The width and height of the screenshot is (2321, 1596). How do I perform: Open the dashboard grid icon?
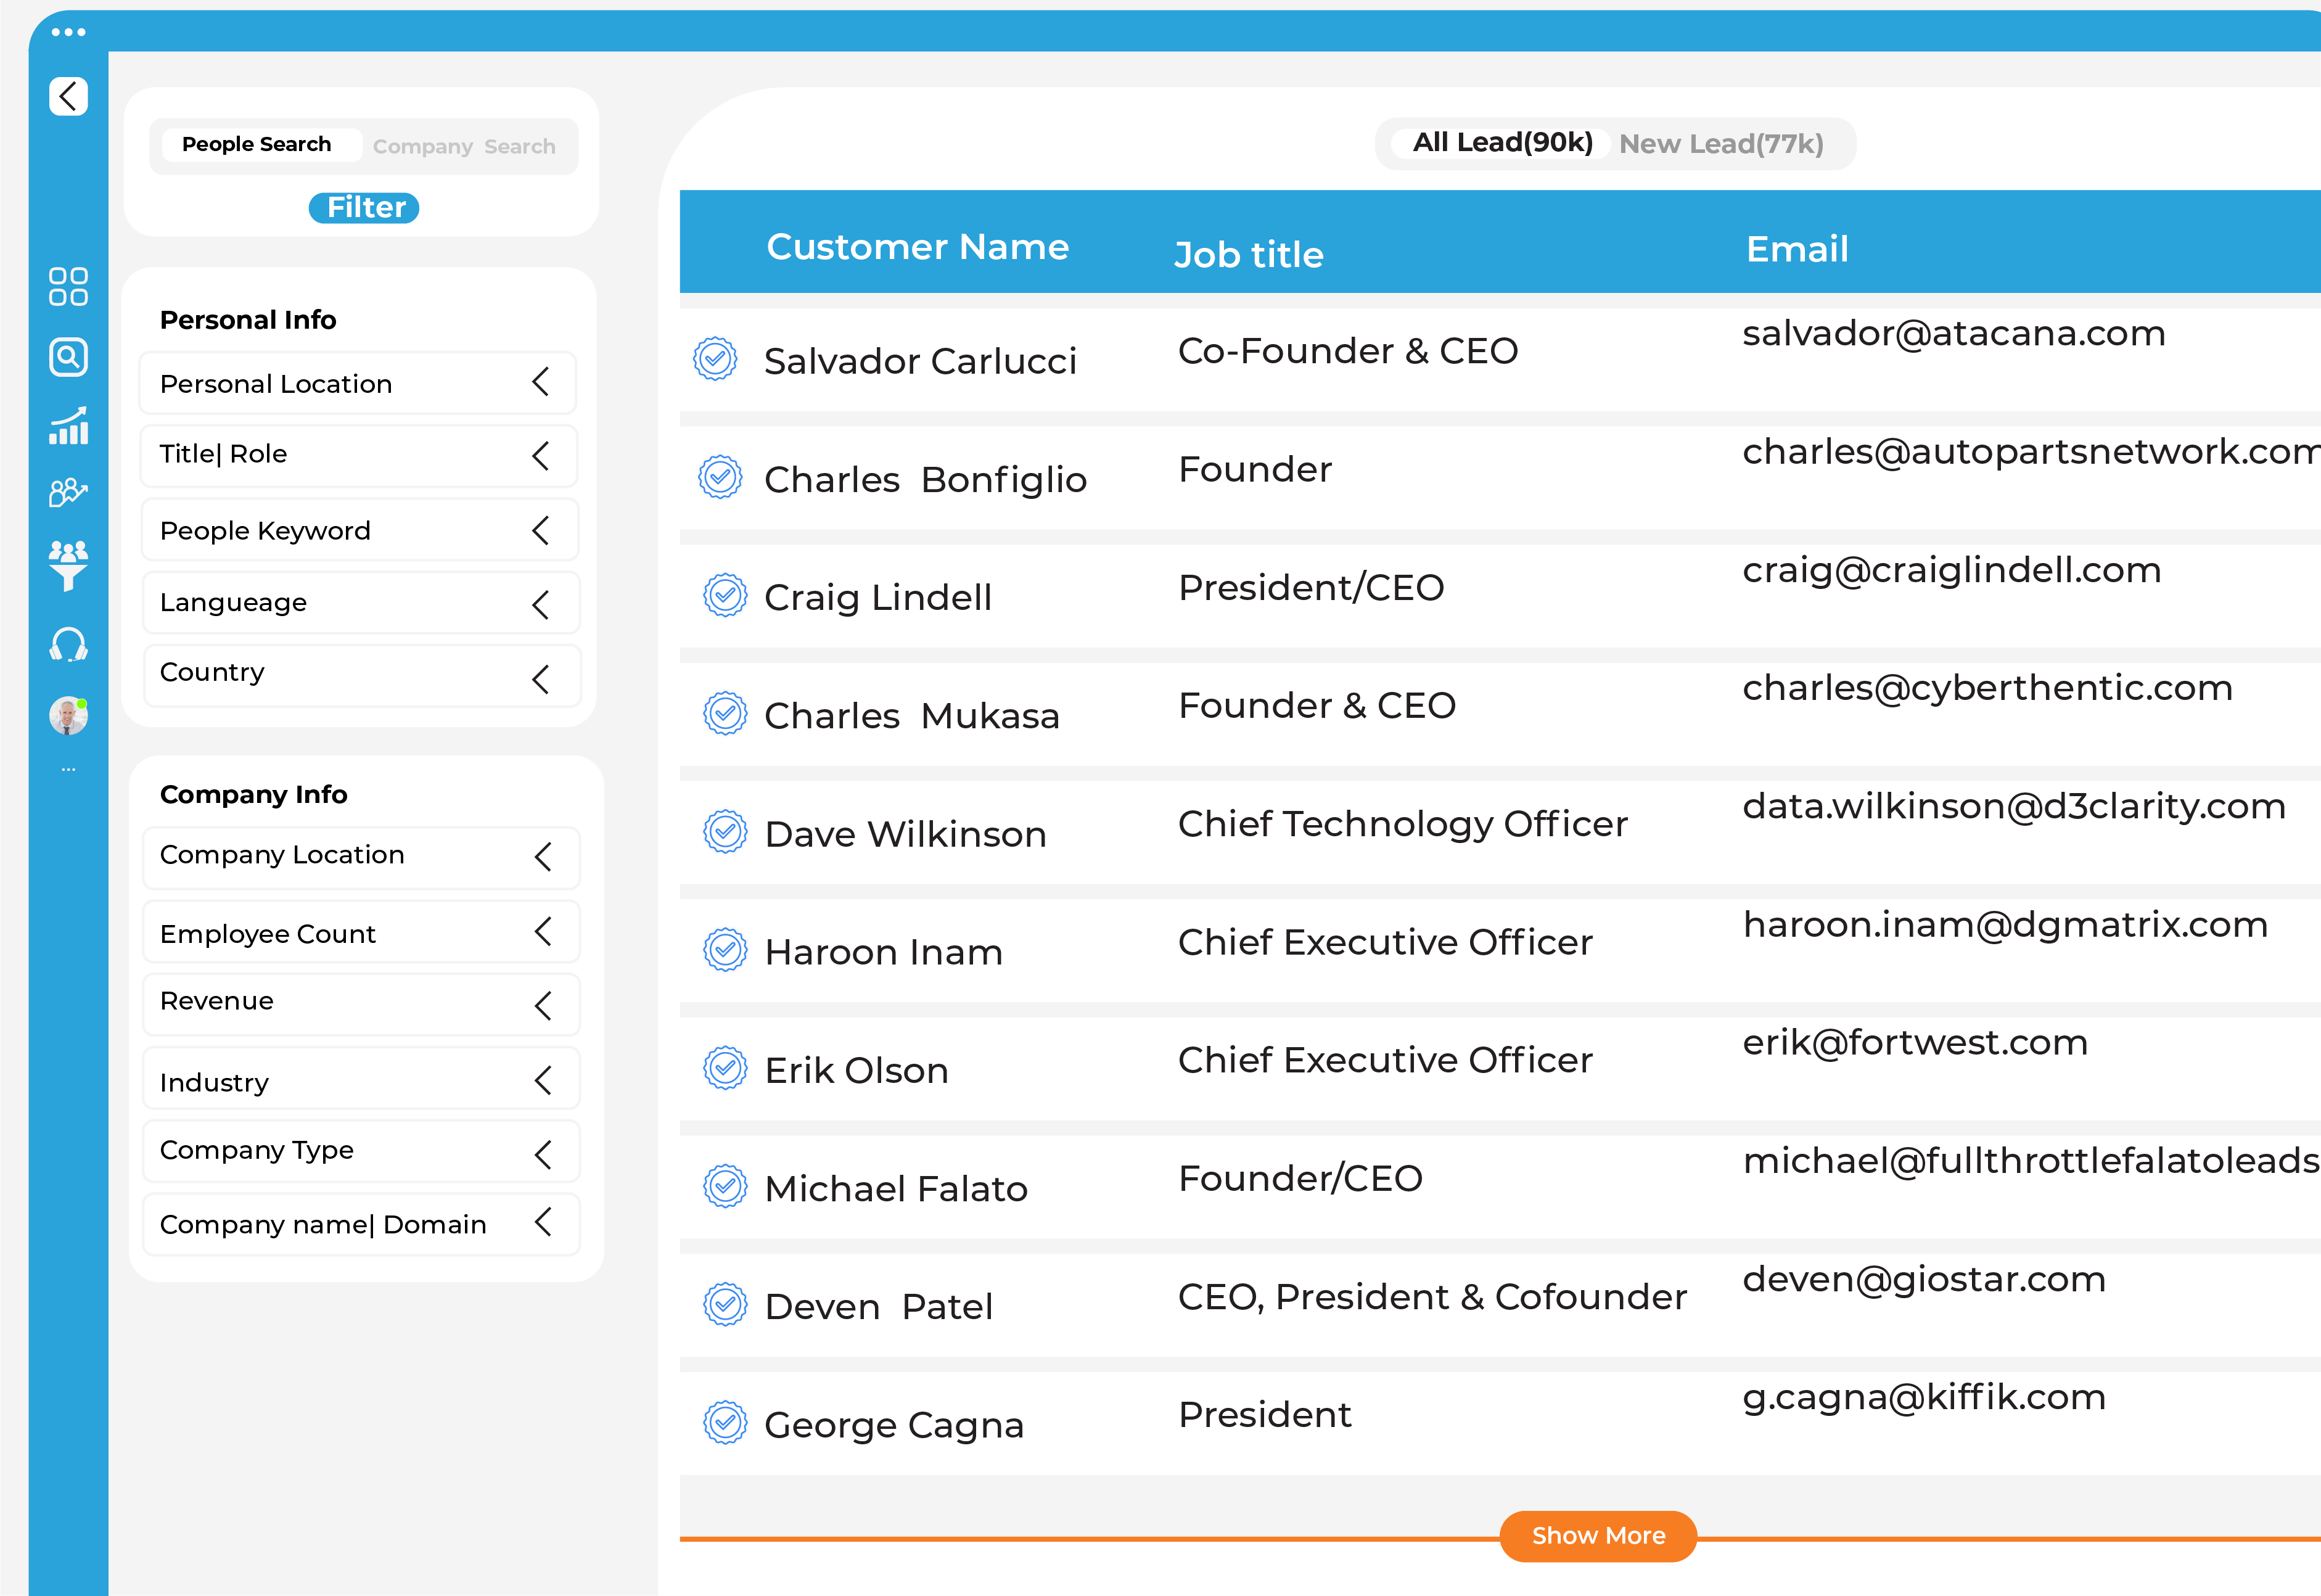pos(68,286)
